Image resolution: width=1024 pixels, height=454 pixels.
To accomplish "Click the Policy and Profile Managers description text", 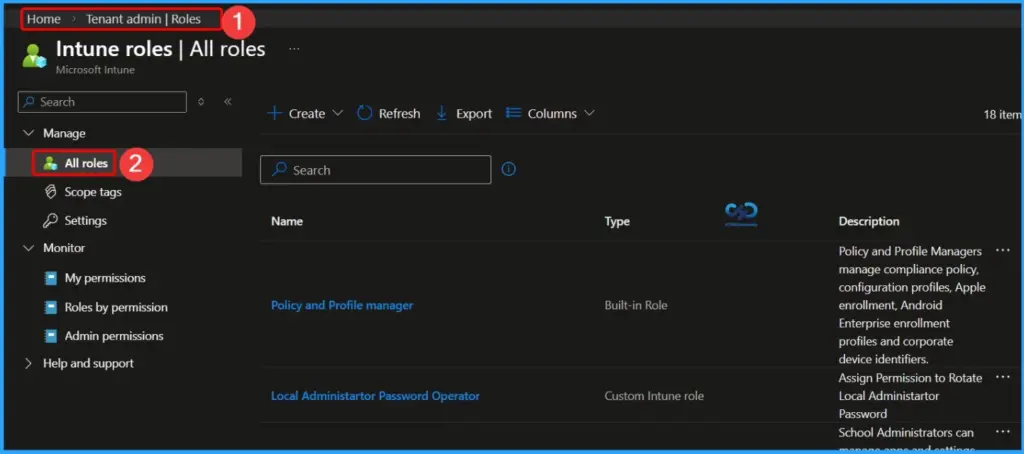I will point(912,305).
